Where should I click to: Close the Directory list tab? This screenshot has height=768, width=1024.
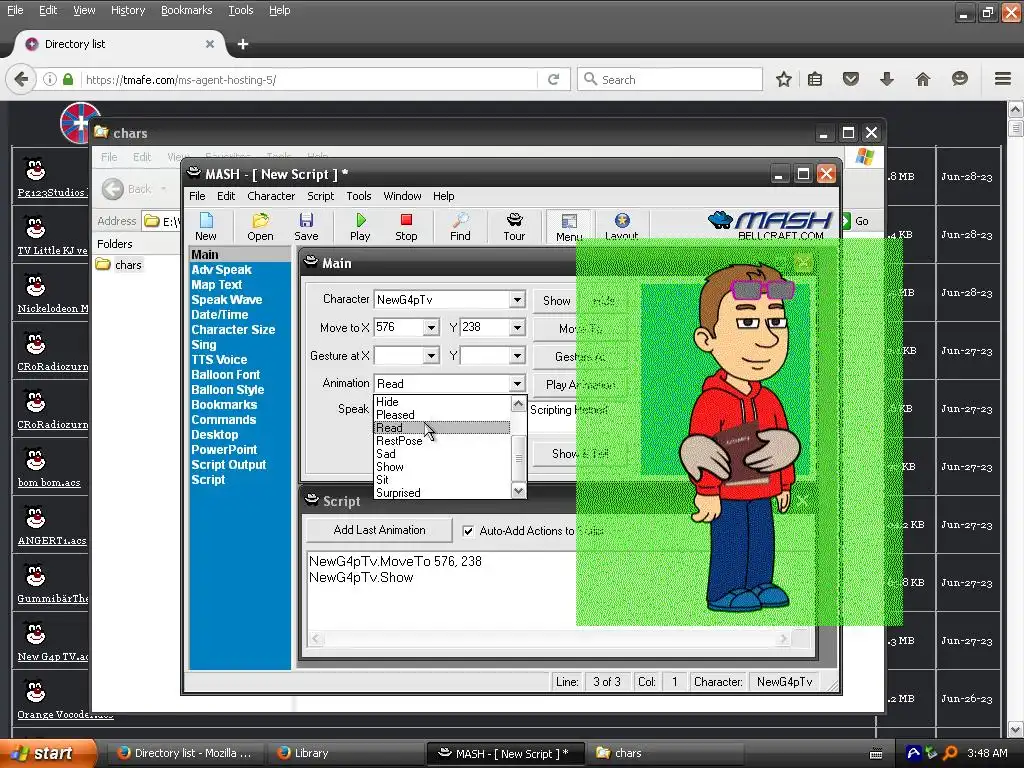tap(210, 44)
